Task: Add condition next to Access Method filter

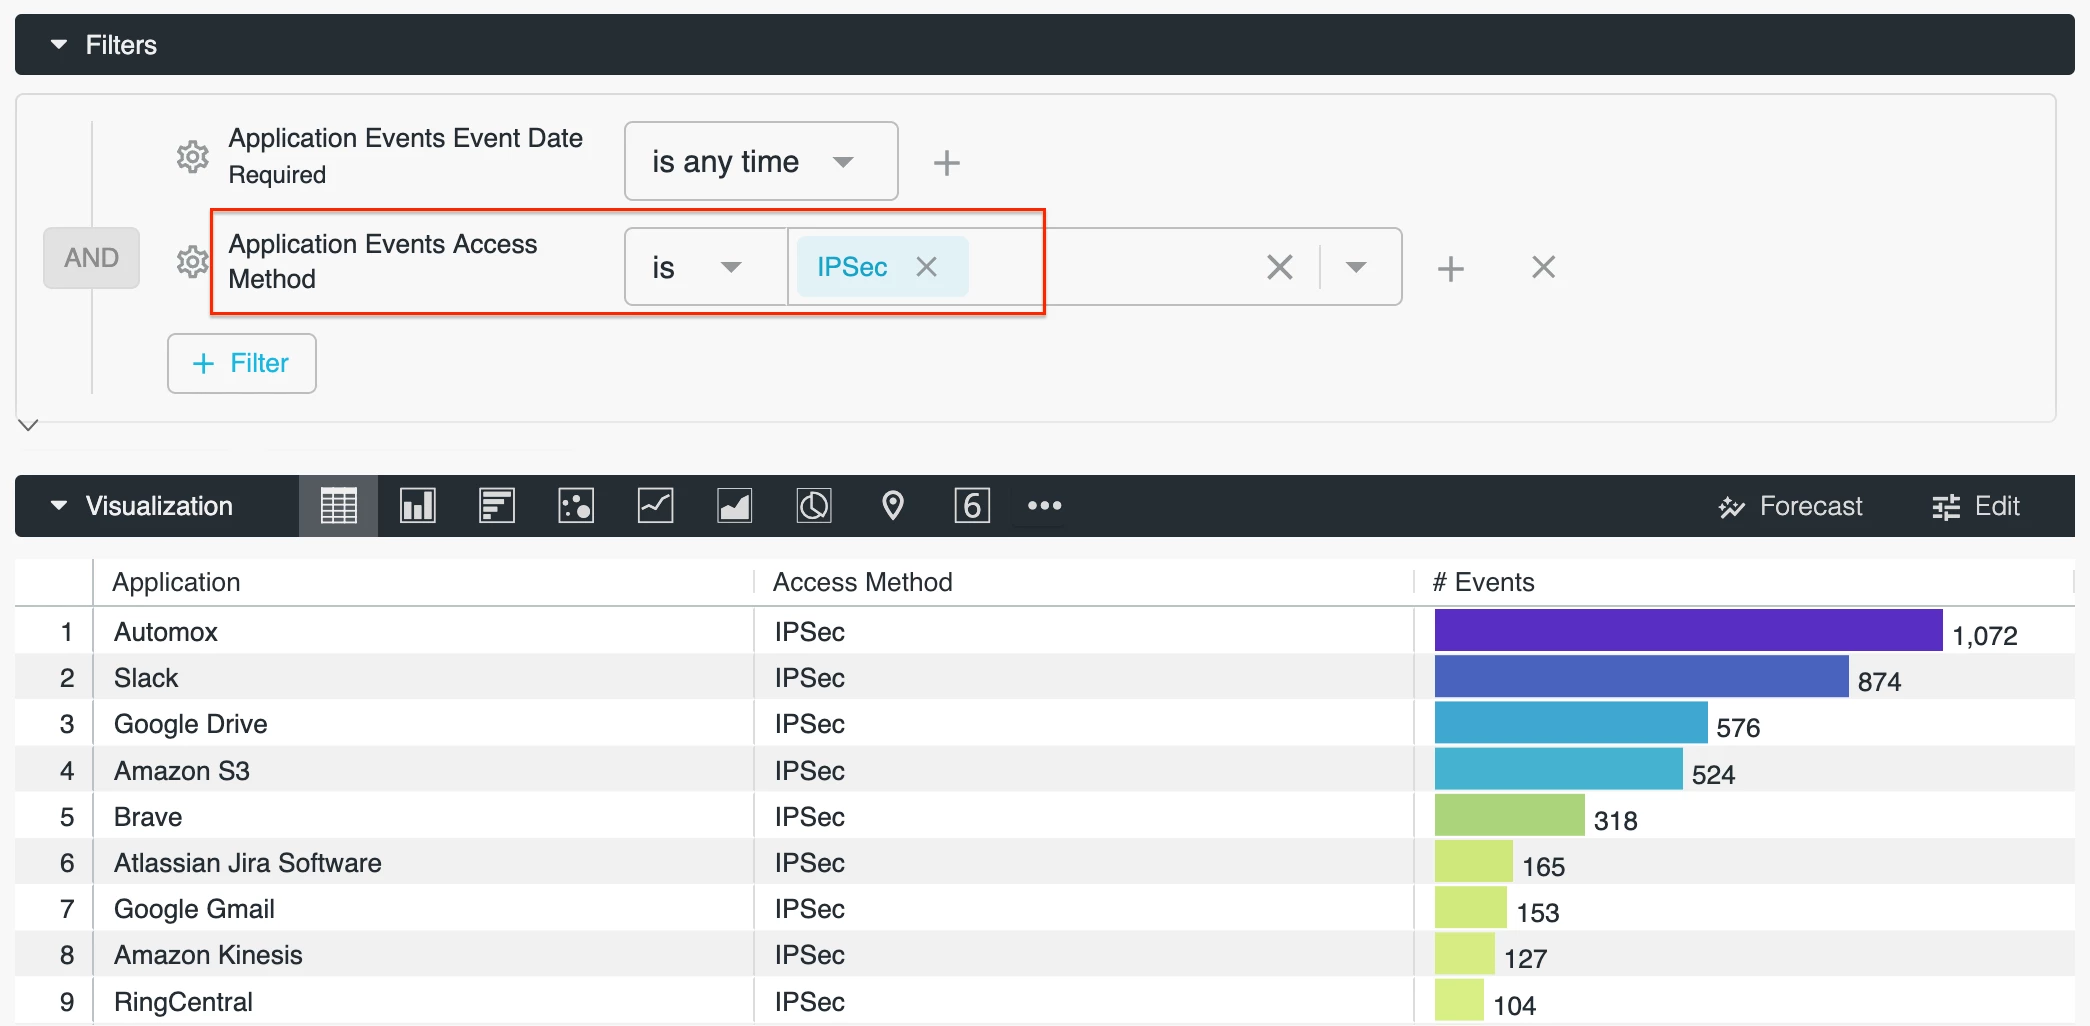Action: [x=1450, y=268]
